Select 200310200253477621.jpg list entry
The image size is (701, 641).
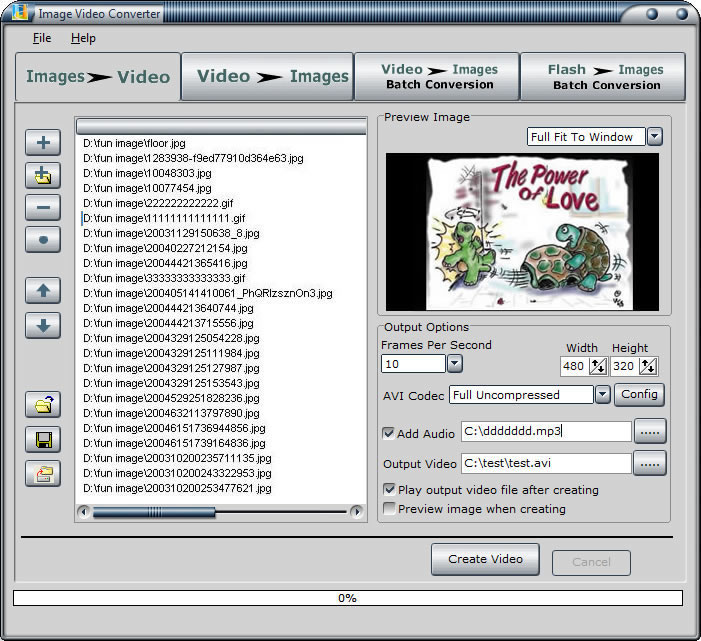[177, 488]
